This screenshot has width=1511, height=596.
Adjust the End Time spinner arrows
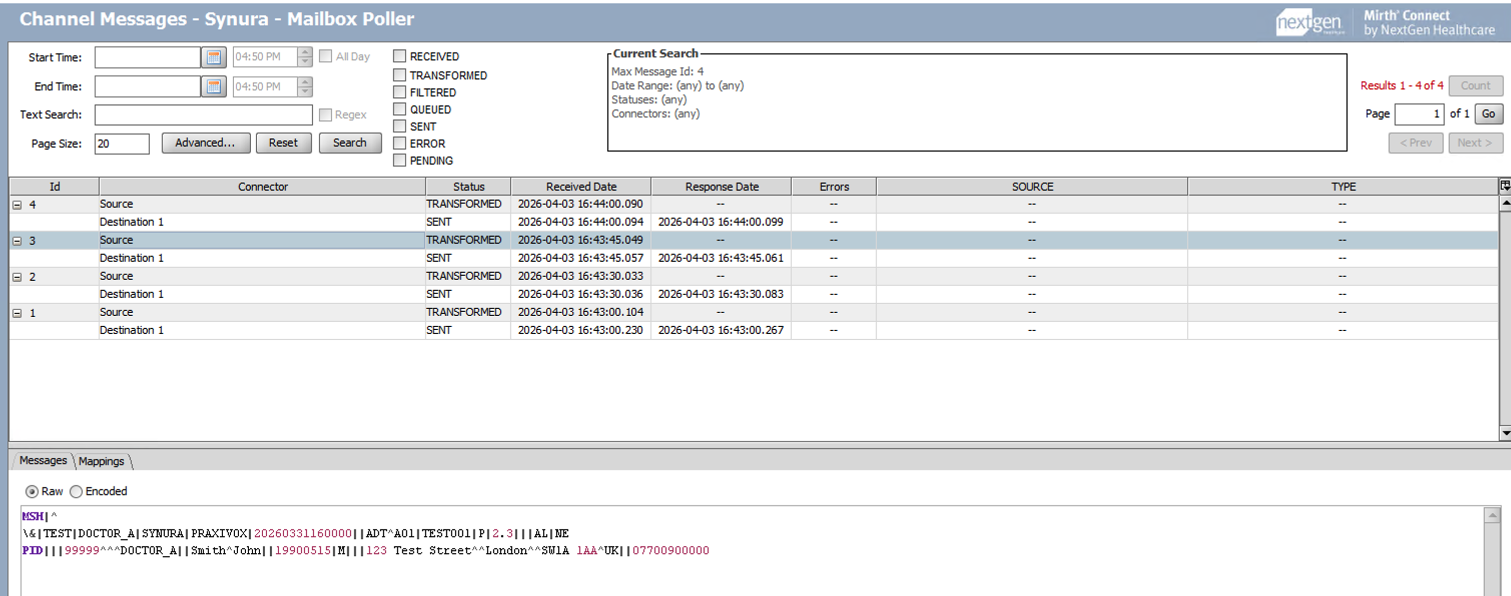(x=306, y=87)
